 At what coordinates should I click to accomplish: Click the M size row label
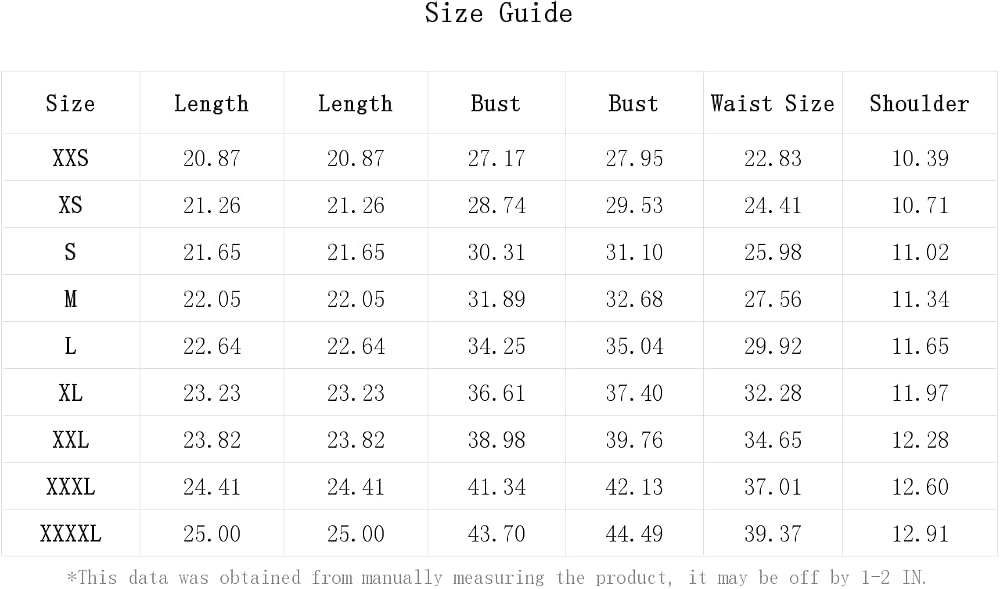pyautogui.click(x=70, y=299)
